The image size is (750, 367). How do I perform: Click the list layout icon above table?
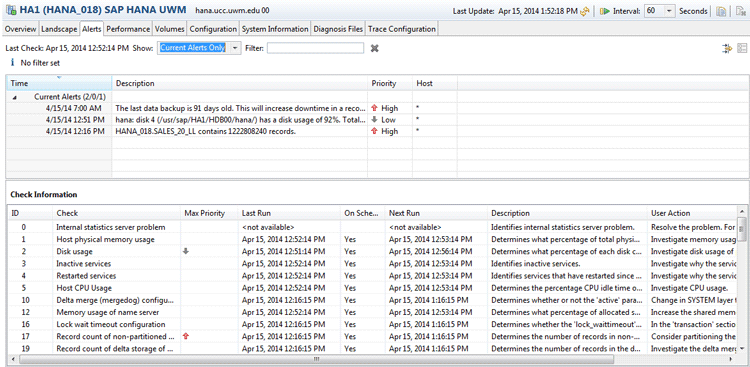tap(742, 48)
